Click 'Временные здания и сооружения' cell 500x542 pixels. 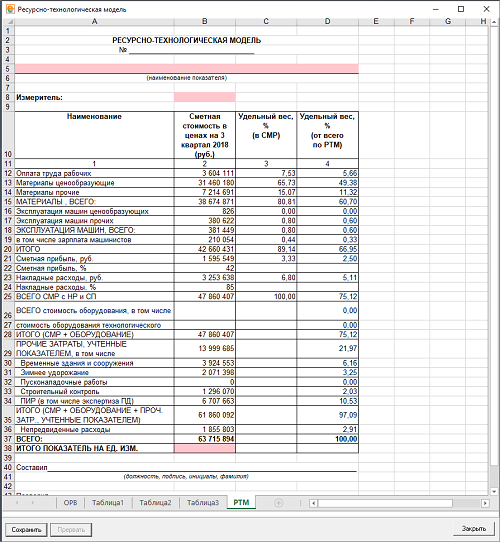point(94,363)
